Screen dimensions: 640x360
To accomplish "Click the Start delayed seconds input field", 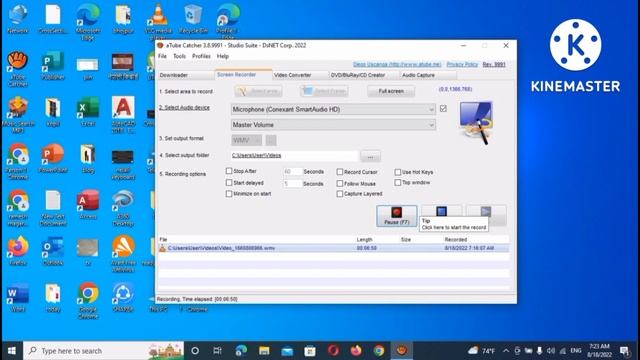I will click(293, 184).
